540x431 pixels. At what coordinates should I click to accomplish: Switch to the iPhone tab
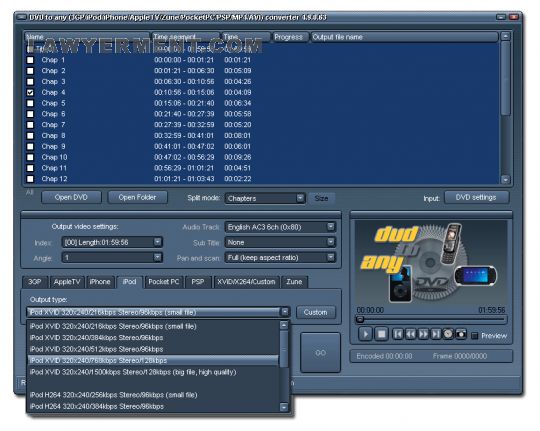[100, 282]
